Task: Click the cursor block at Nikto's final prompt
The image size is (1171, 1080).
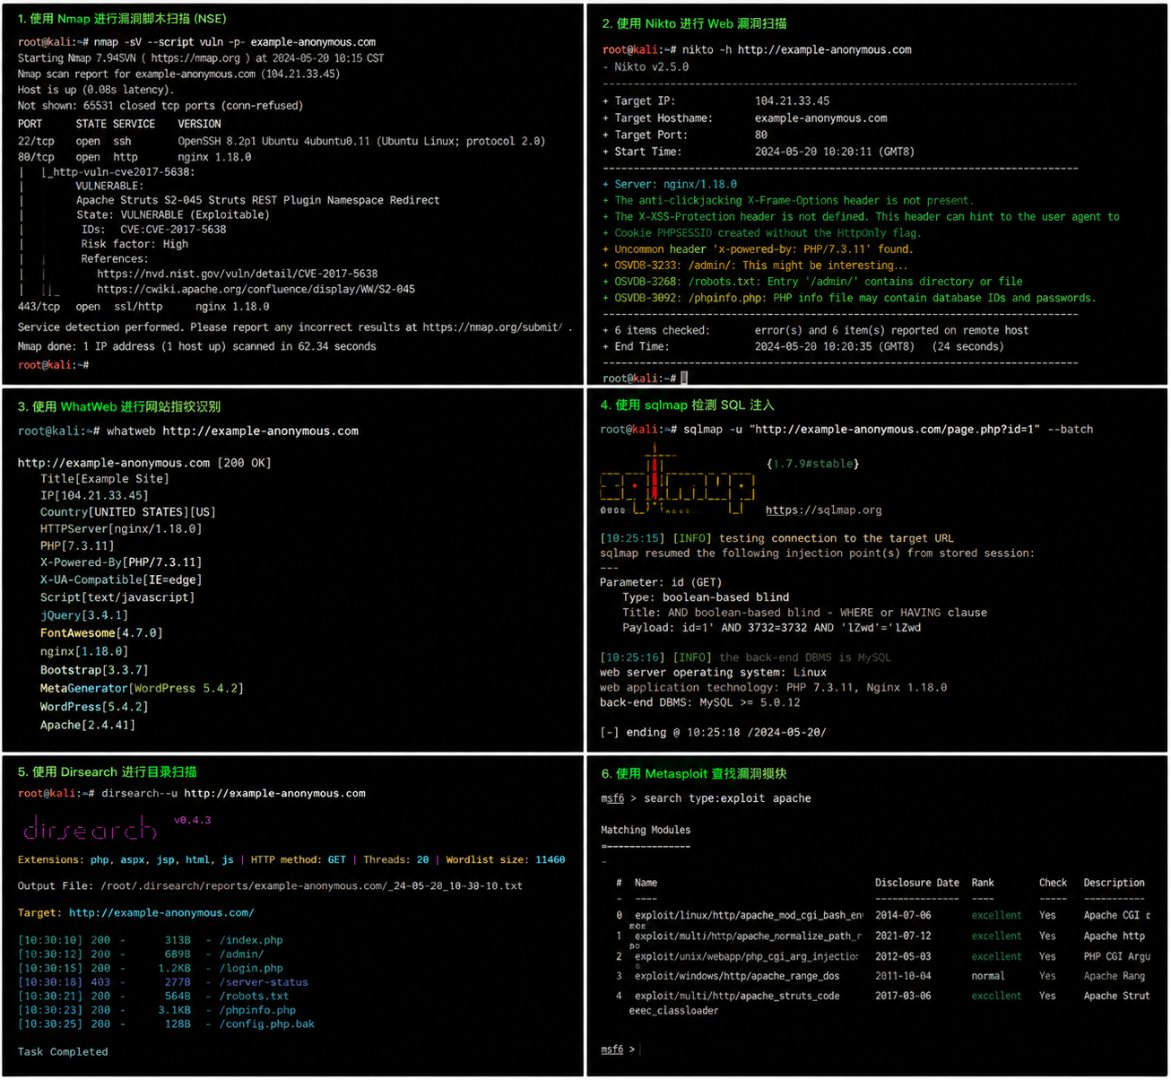Action: pyautogui.click(x=684, y=378)
